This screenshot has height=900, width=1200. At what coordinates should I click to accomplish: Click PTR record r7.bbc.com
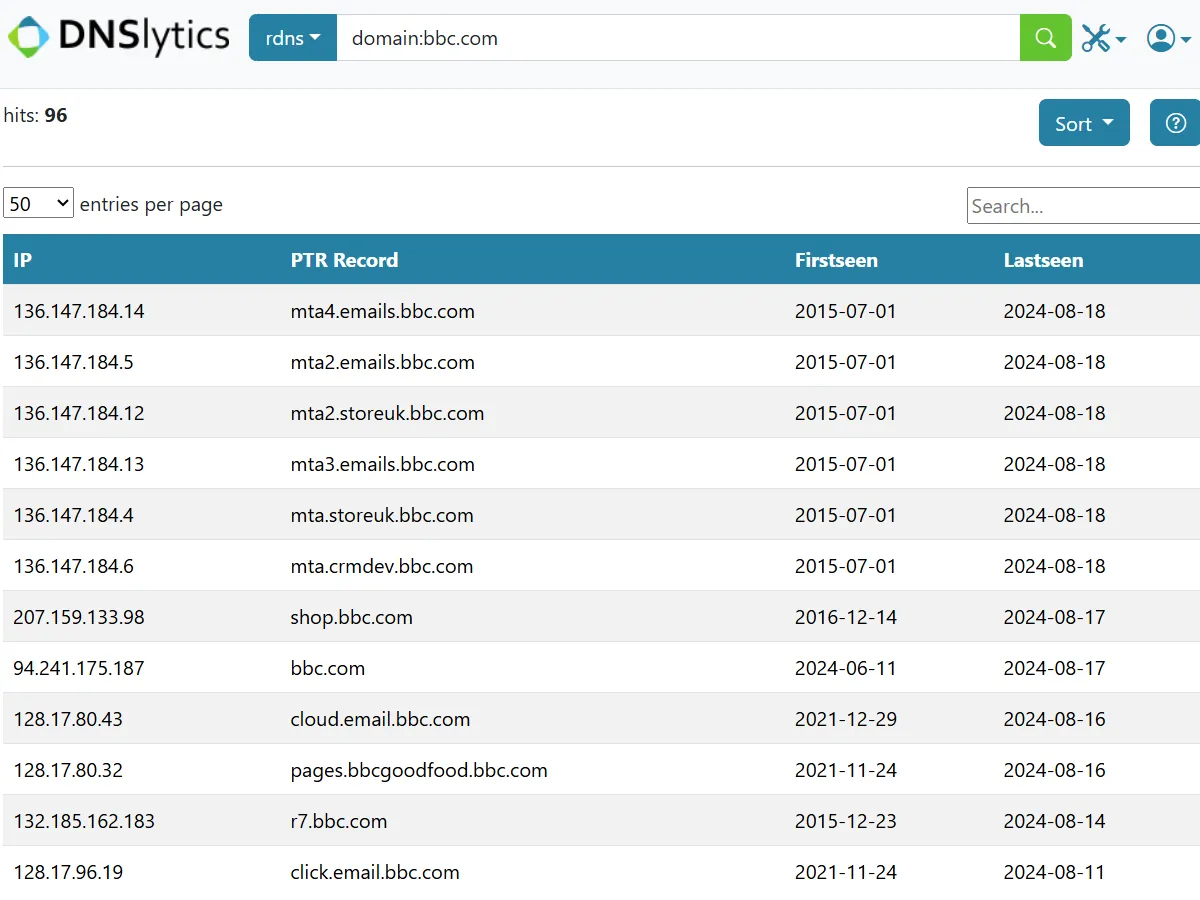(x=339, y=821)
